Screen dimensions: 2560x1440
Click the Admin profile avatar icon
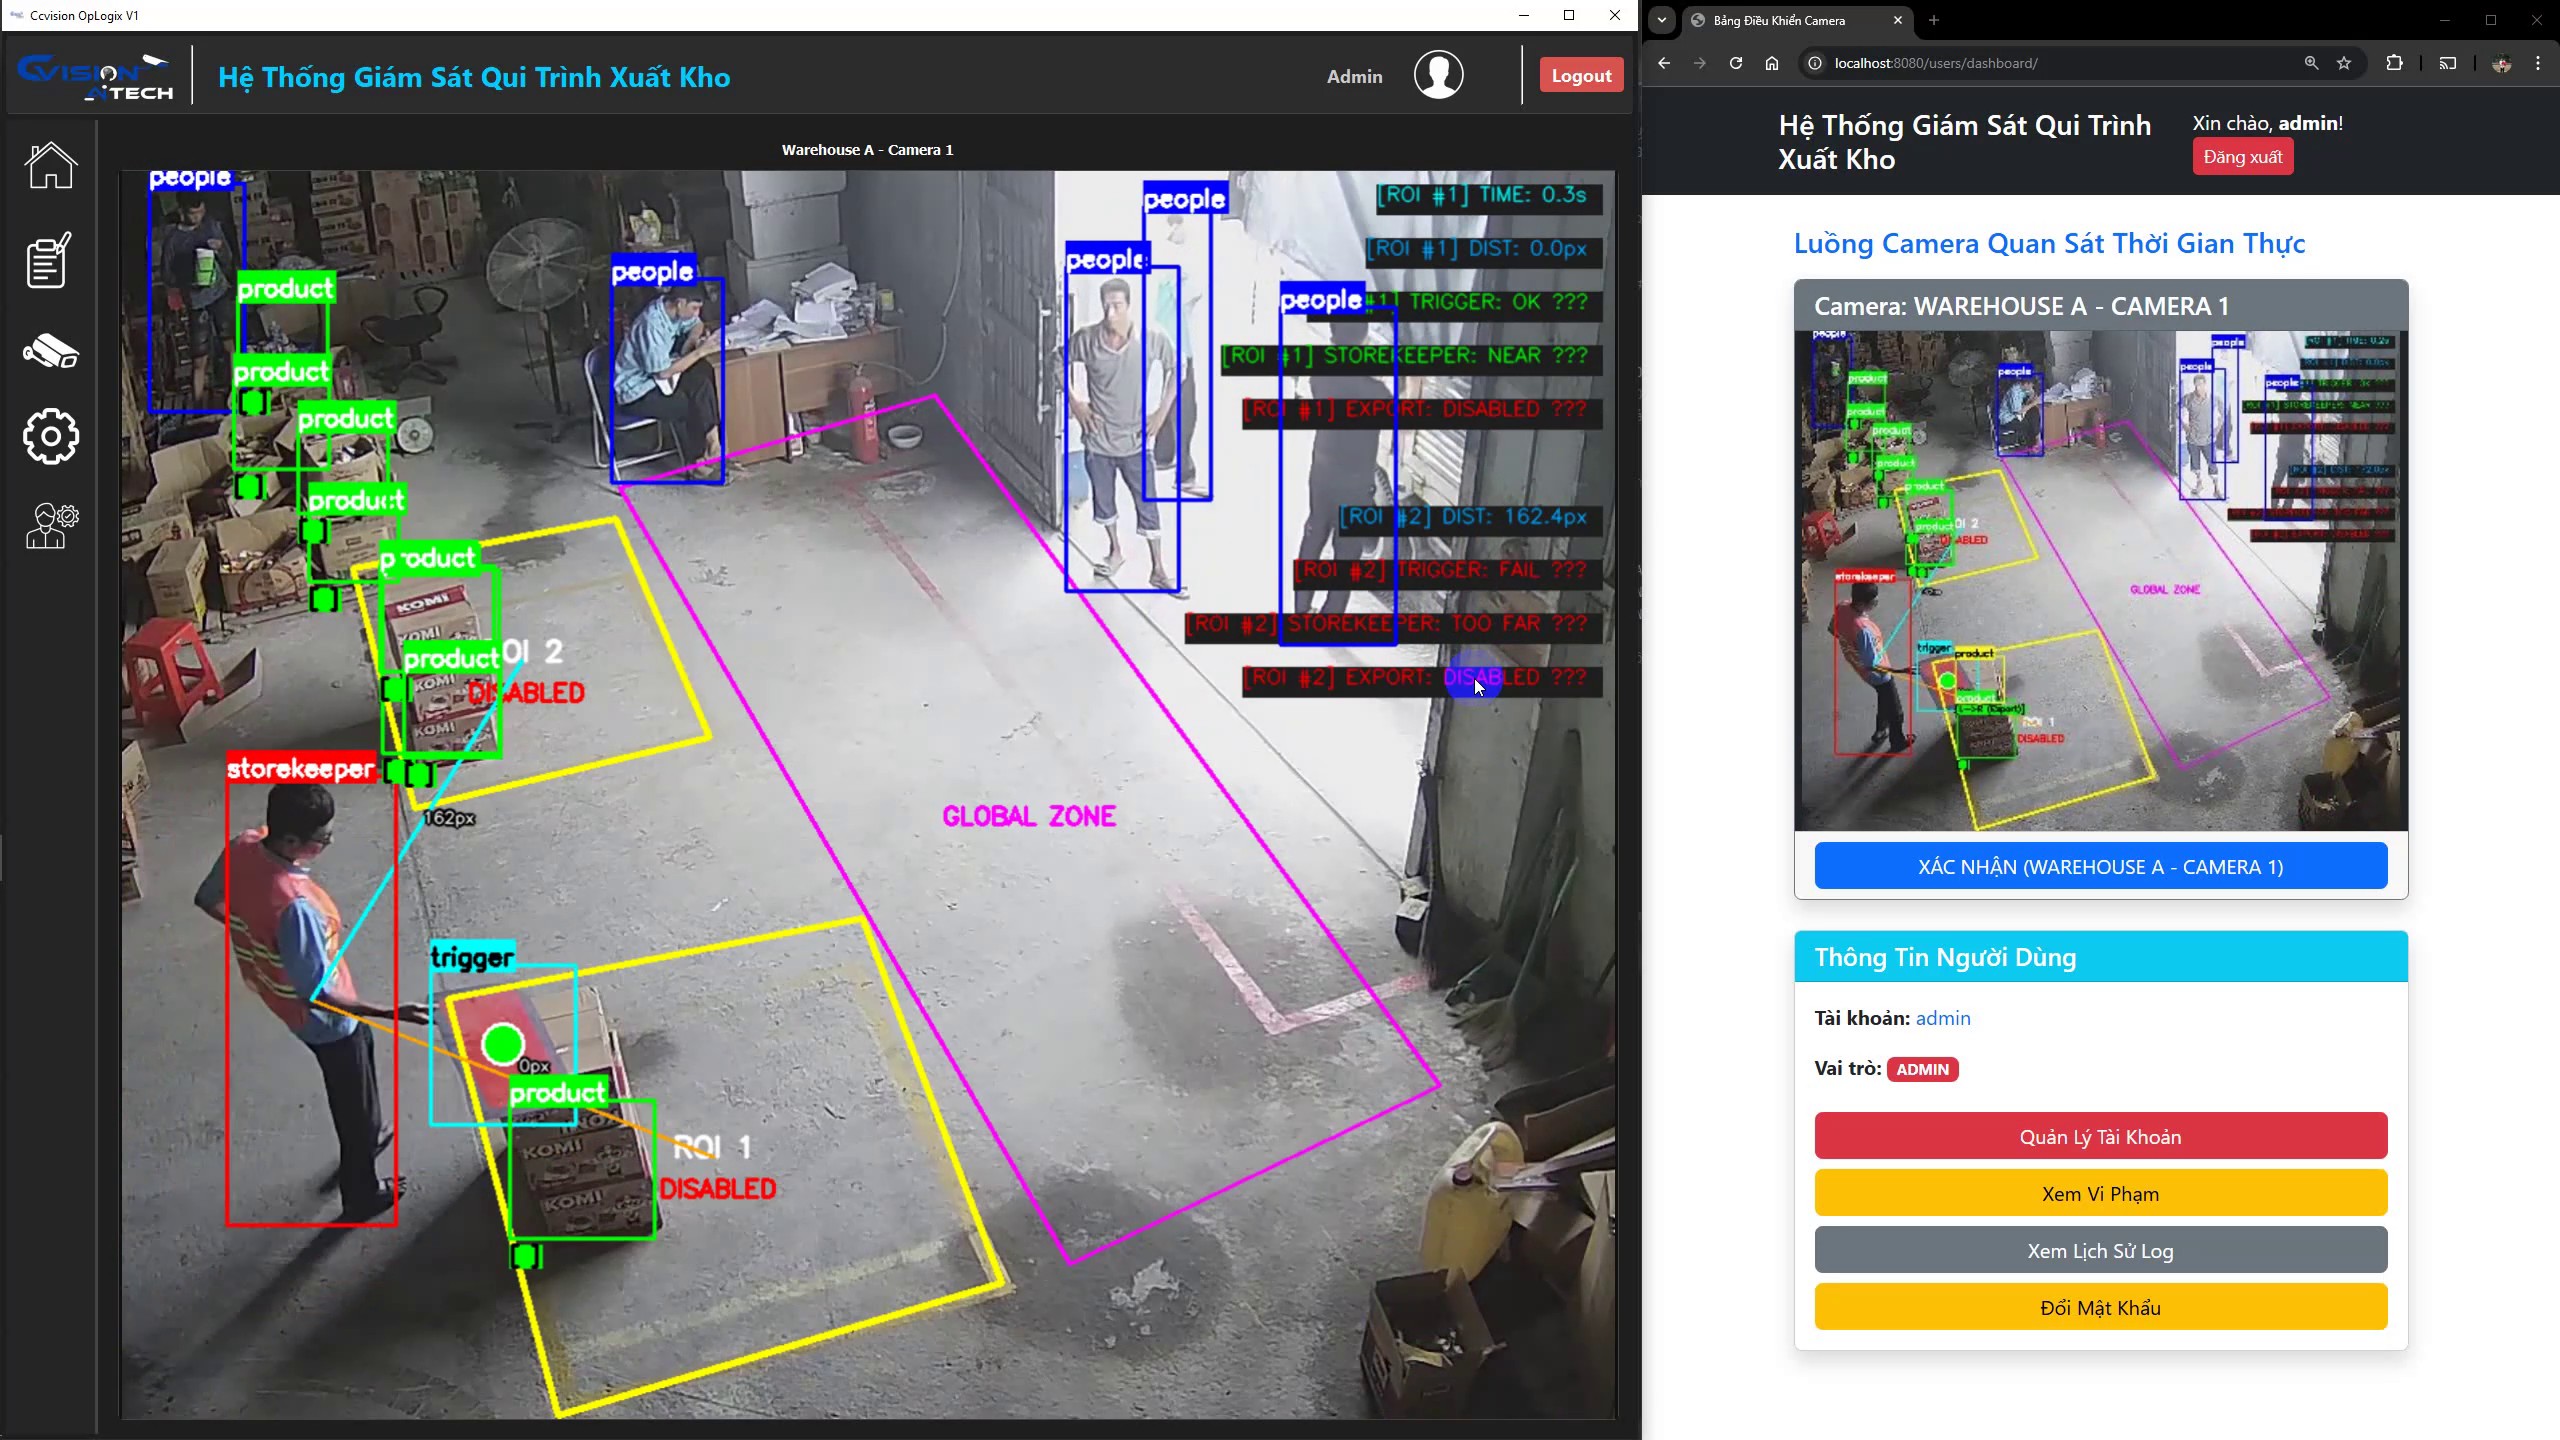1438,75
